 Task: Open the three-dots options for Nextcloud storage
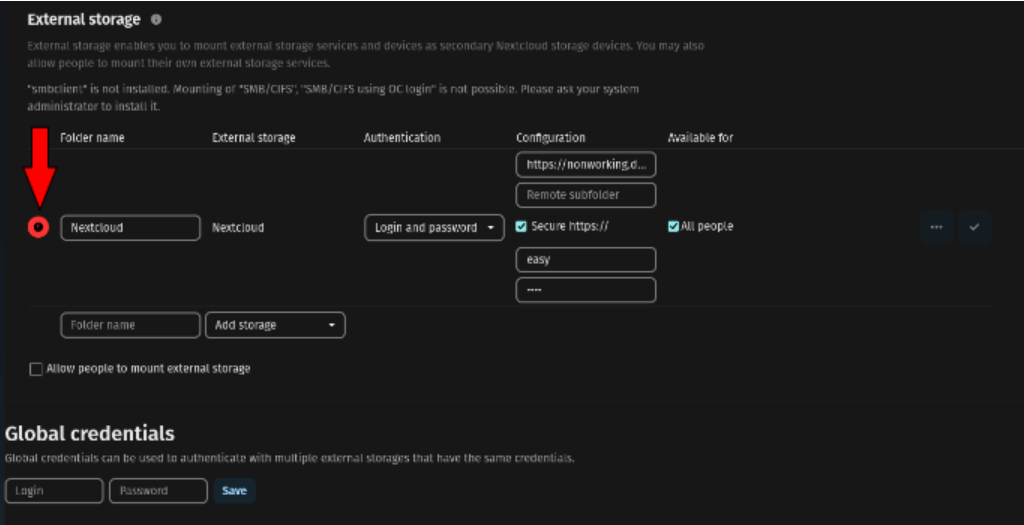pos(936,227)
